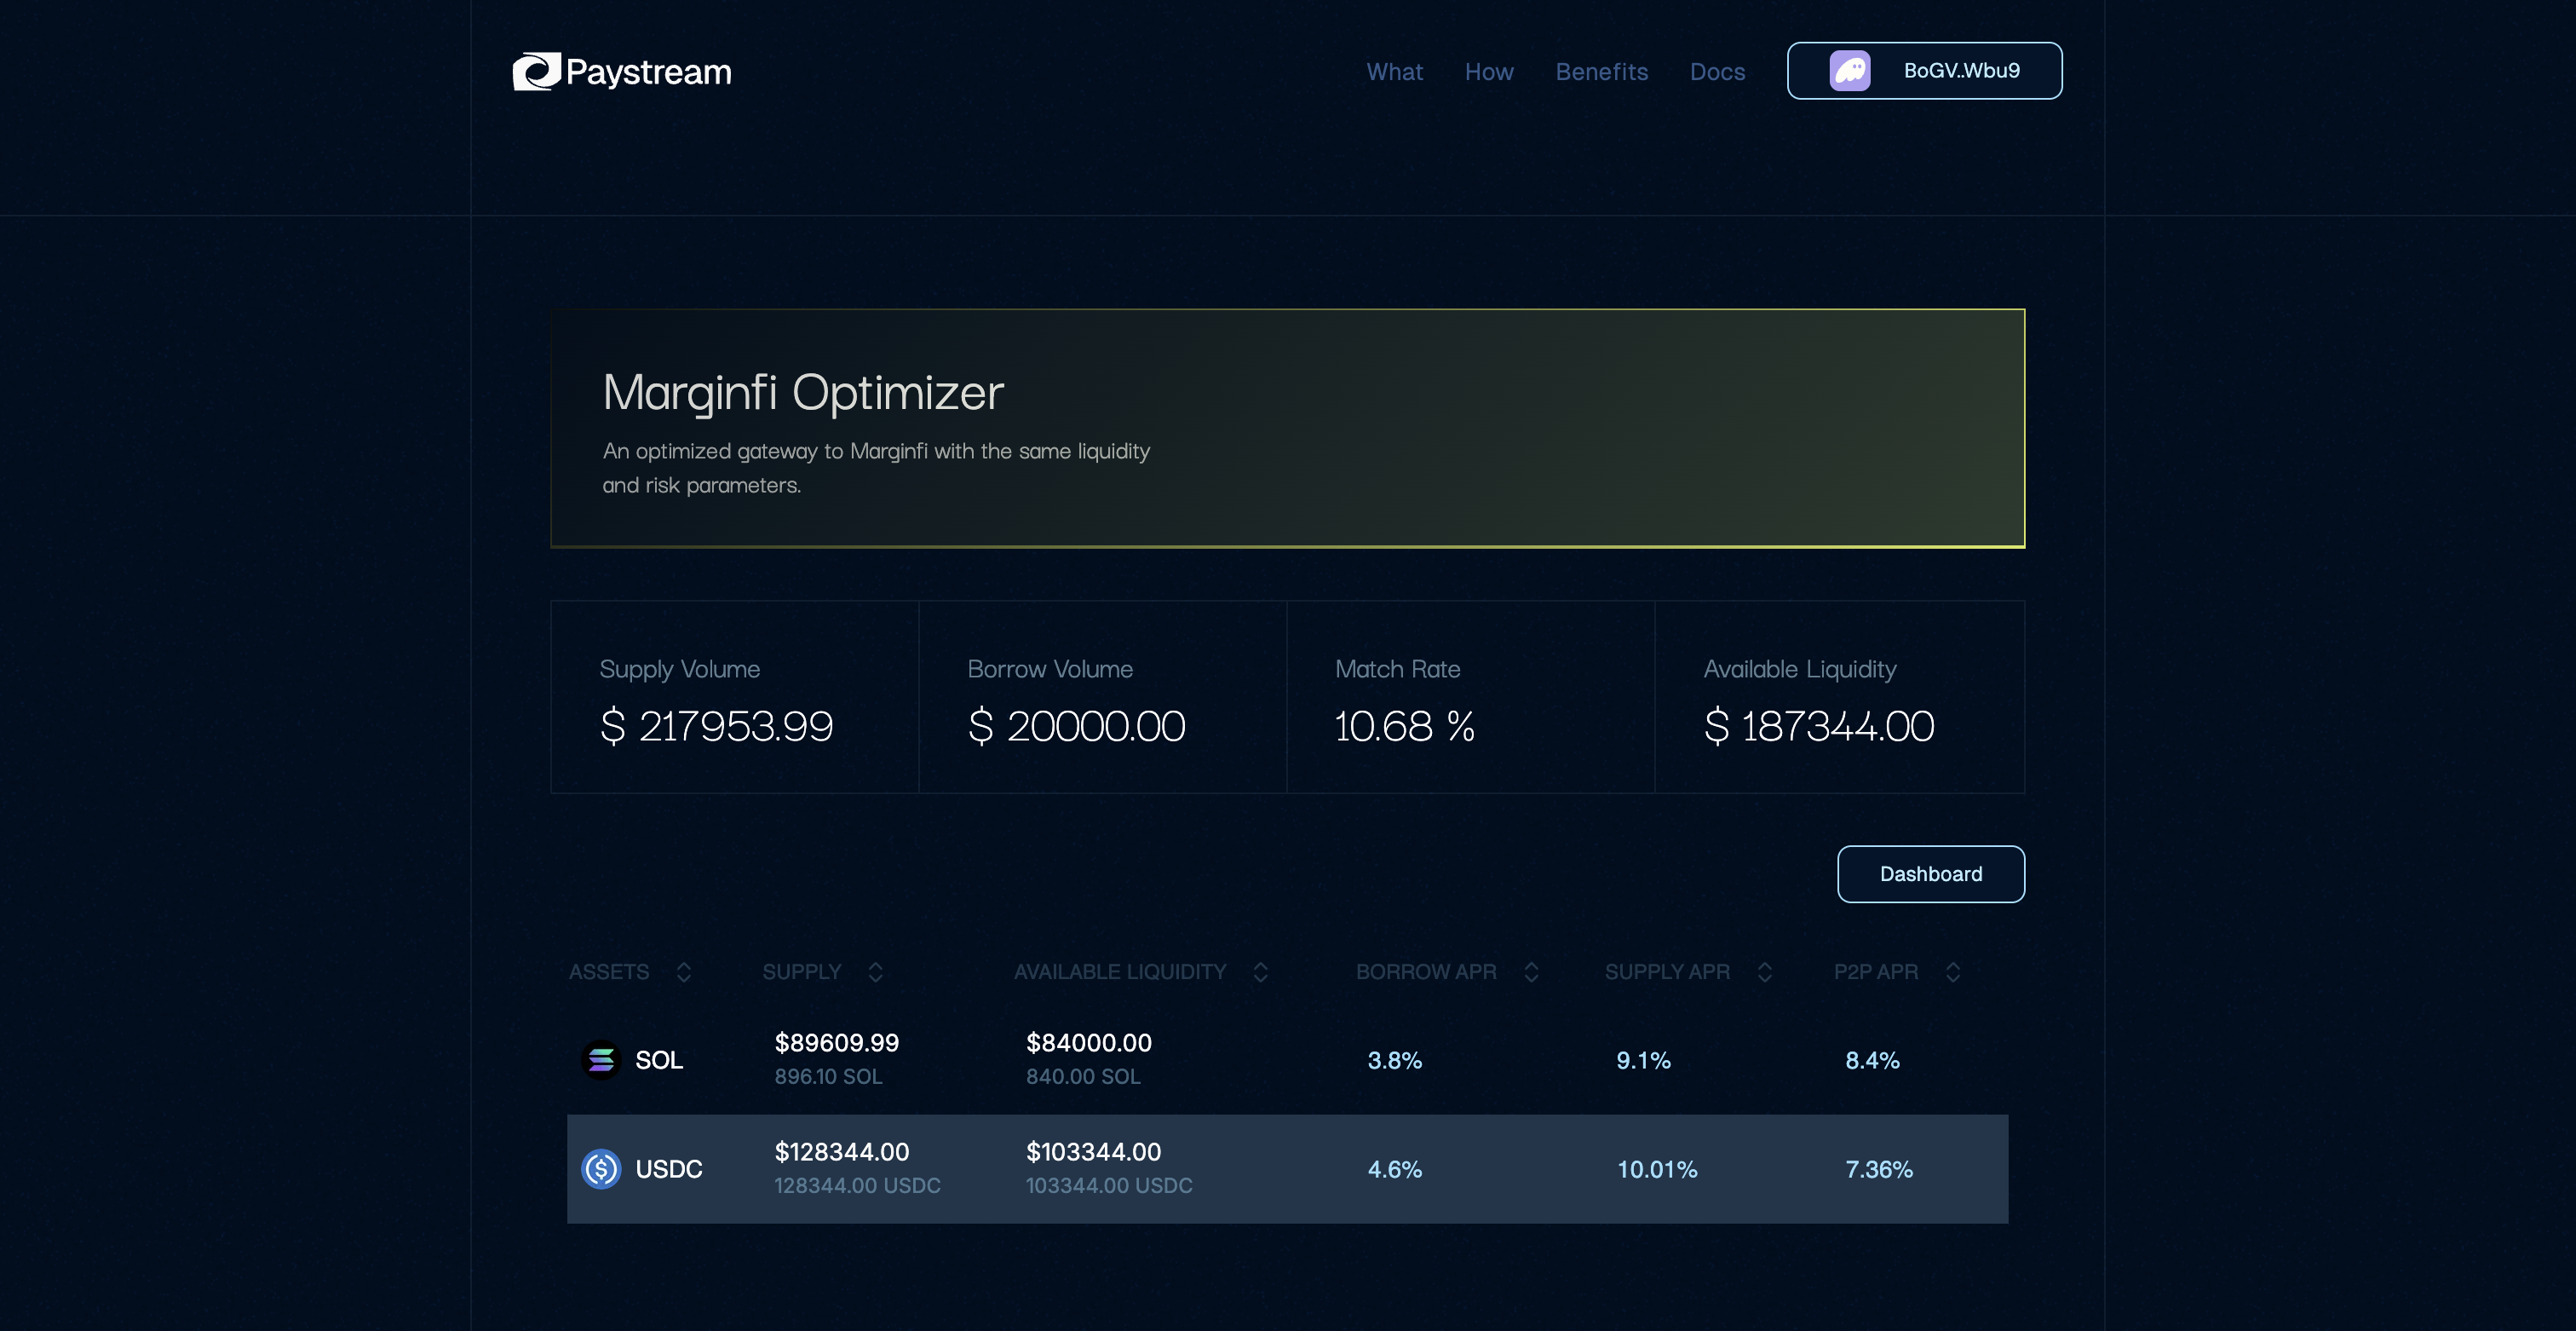Click the ASSETS column header label

click(609, 972)
